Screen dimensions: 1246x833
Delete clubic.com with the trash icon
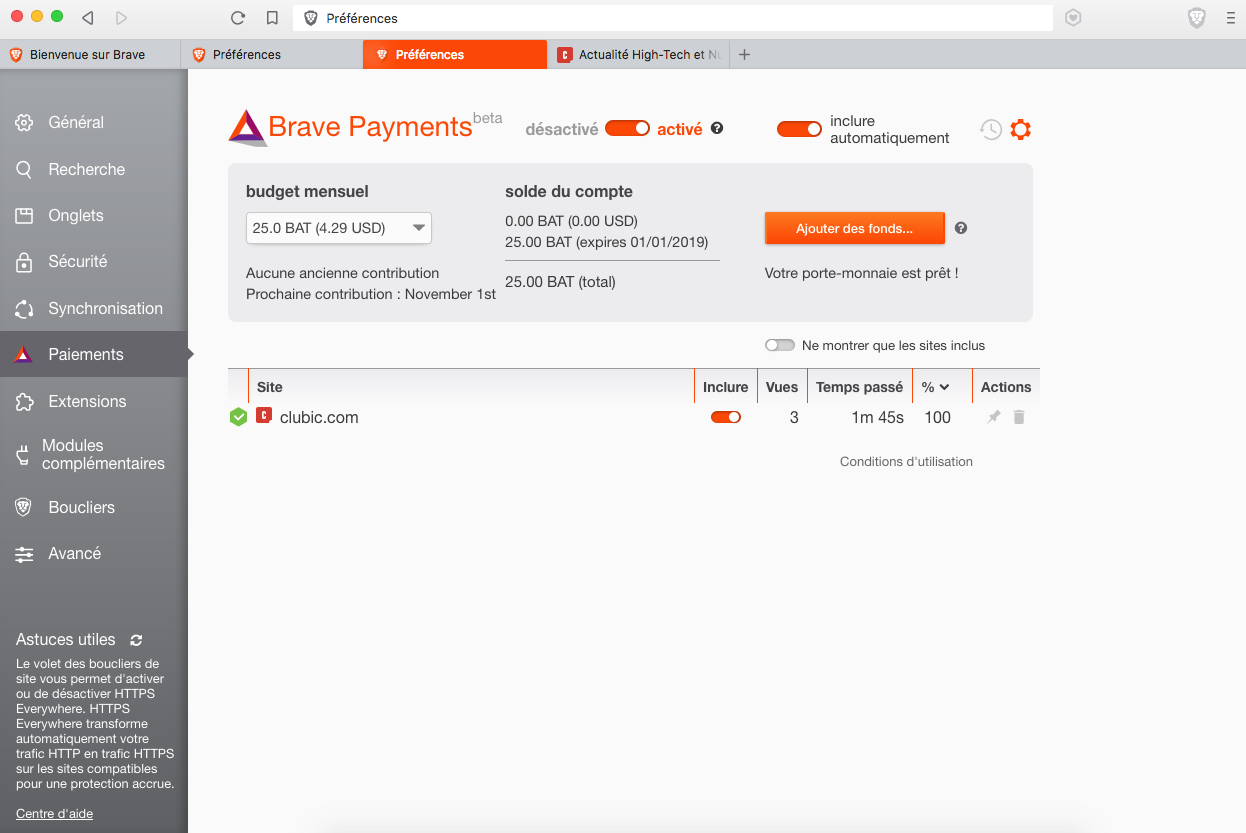1019,417
